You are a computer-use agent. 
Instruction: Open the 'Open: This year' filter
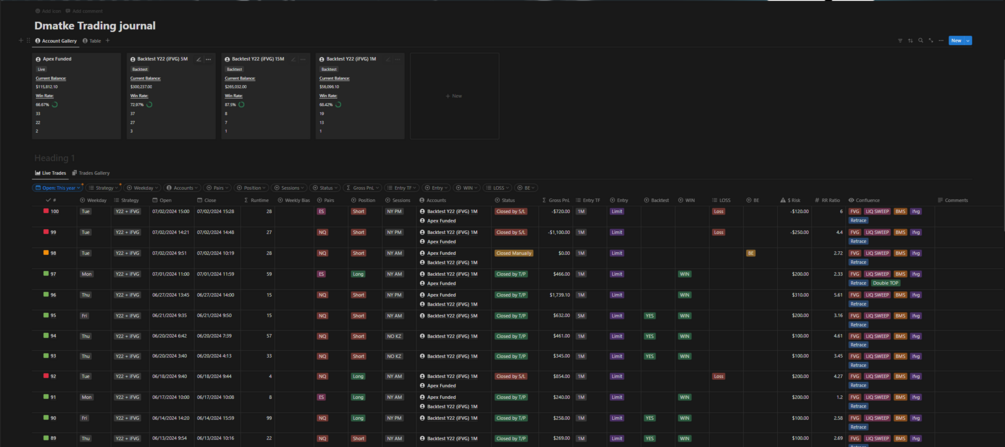(x=58, y=188)
